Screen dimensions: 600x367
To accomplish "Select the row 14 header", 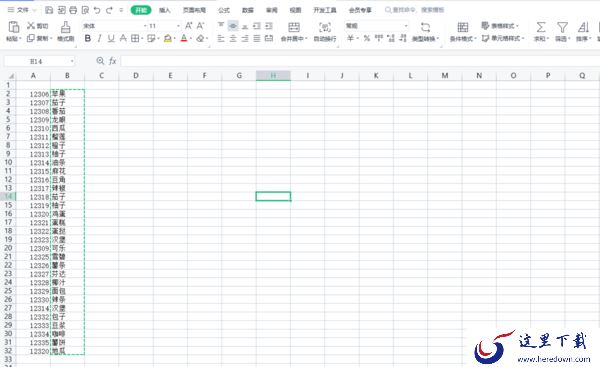I will pos(8,196).
